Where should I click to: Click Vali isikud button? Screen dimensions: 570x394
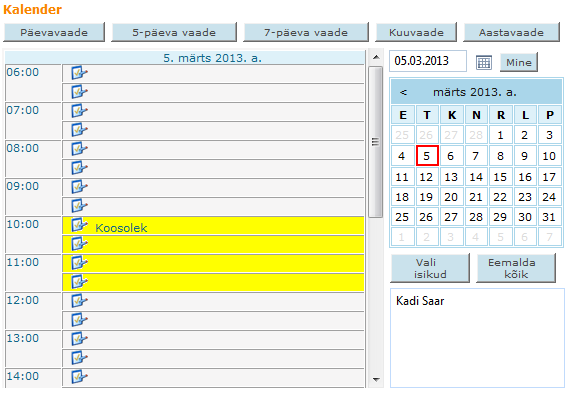tap(430, 268)
